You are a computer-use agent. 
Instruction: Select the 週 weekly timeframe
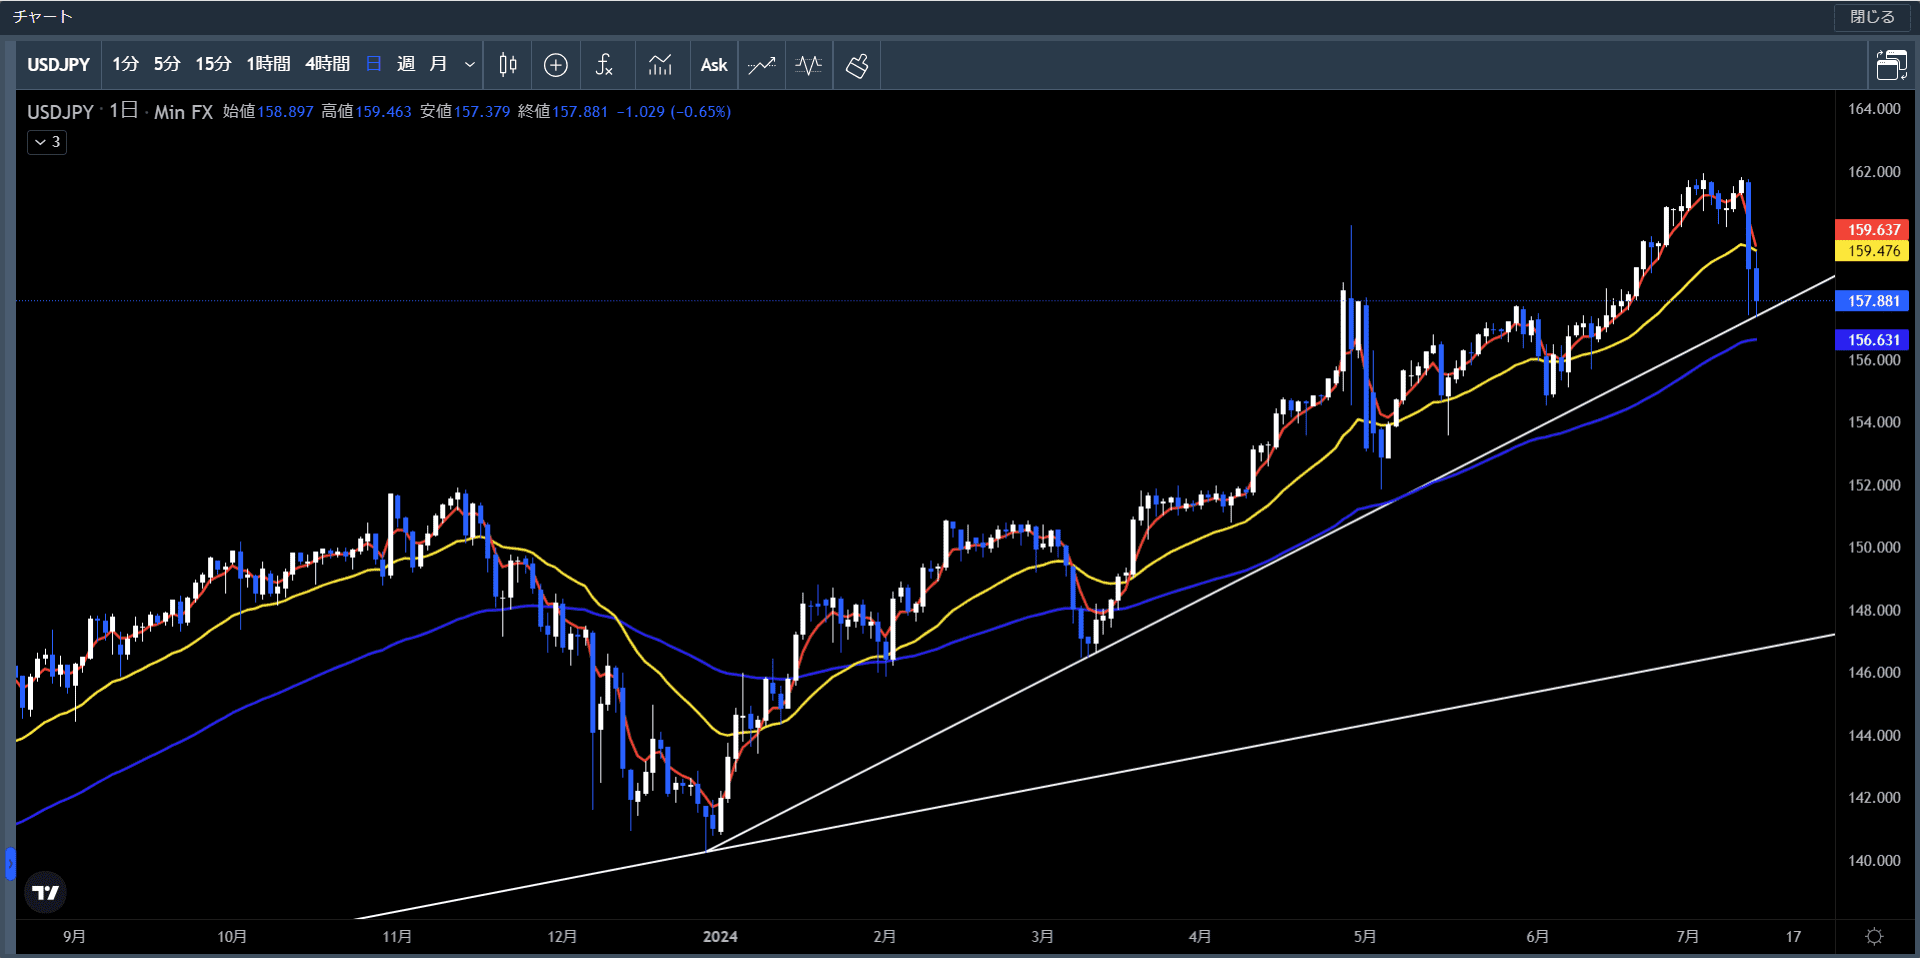pos(406,65)
